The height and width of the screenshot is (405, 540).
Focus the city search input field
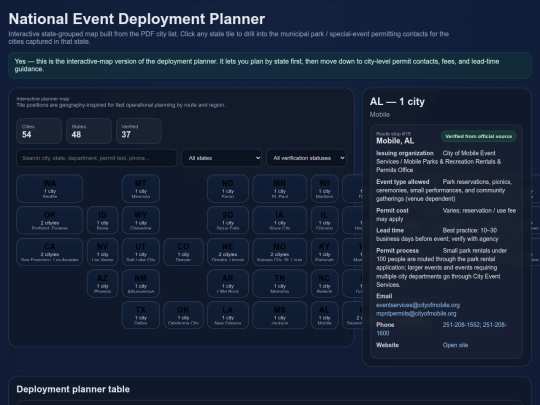pos(96,158)
